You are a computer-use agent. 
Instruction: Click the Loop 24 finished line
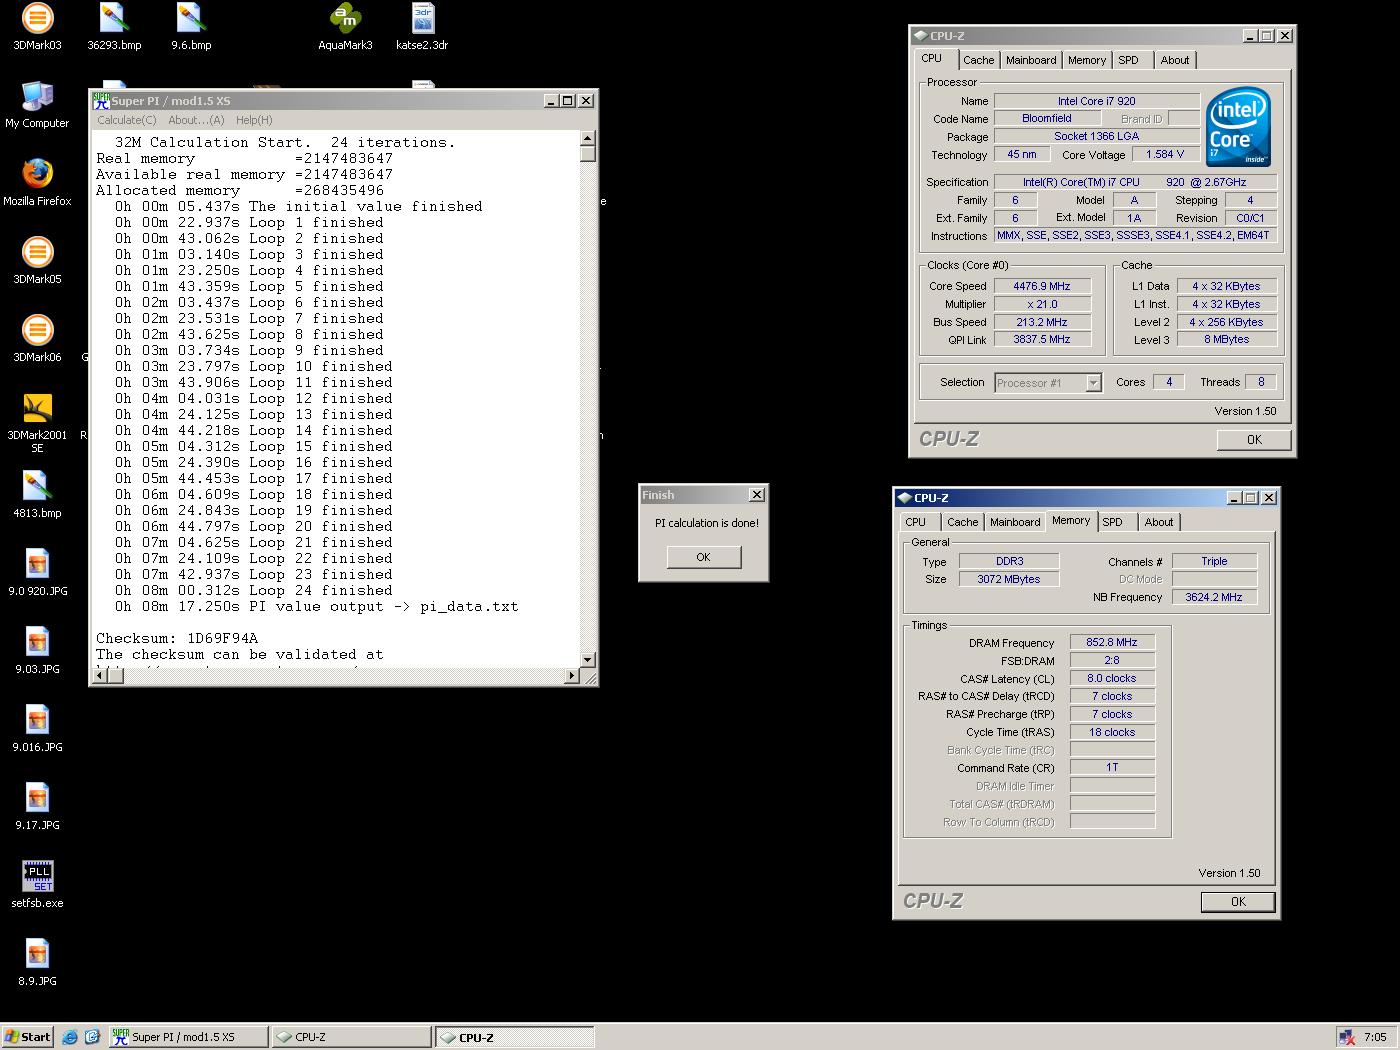[254, 590]
